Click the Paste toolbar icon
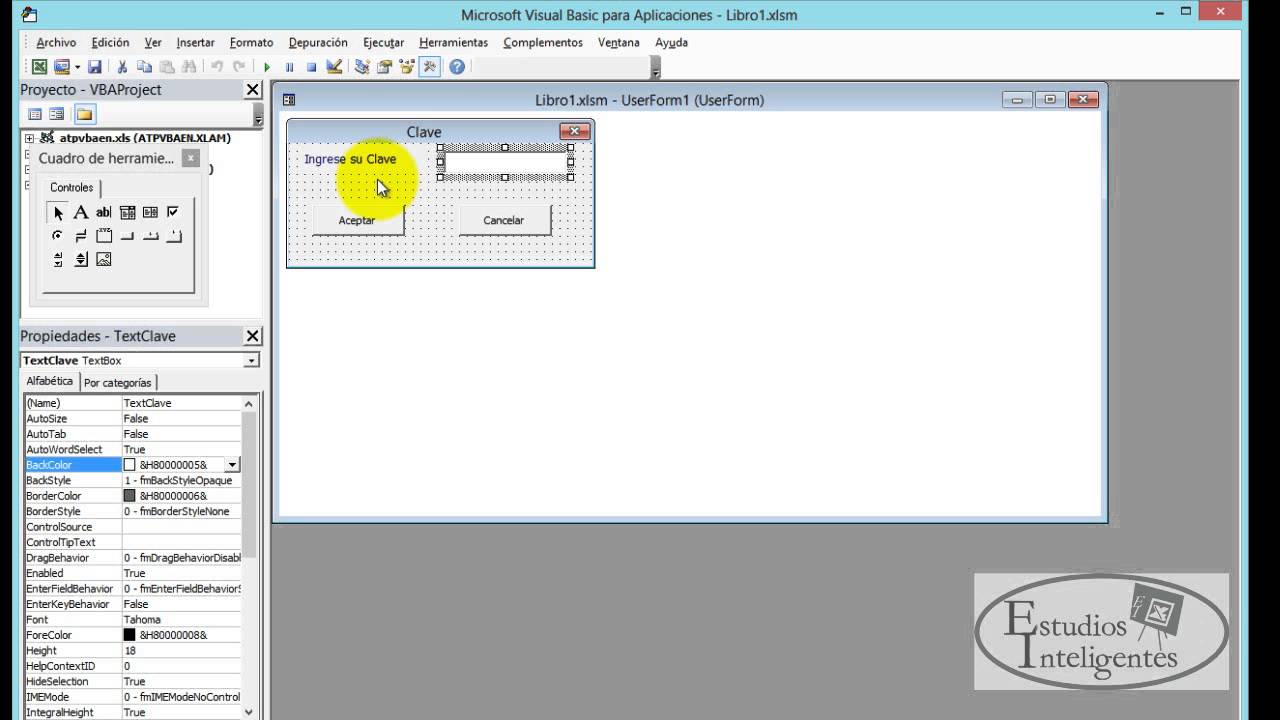This screenshot has height=720, width=1280. (166, 67)
